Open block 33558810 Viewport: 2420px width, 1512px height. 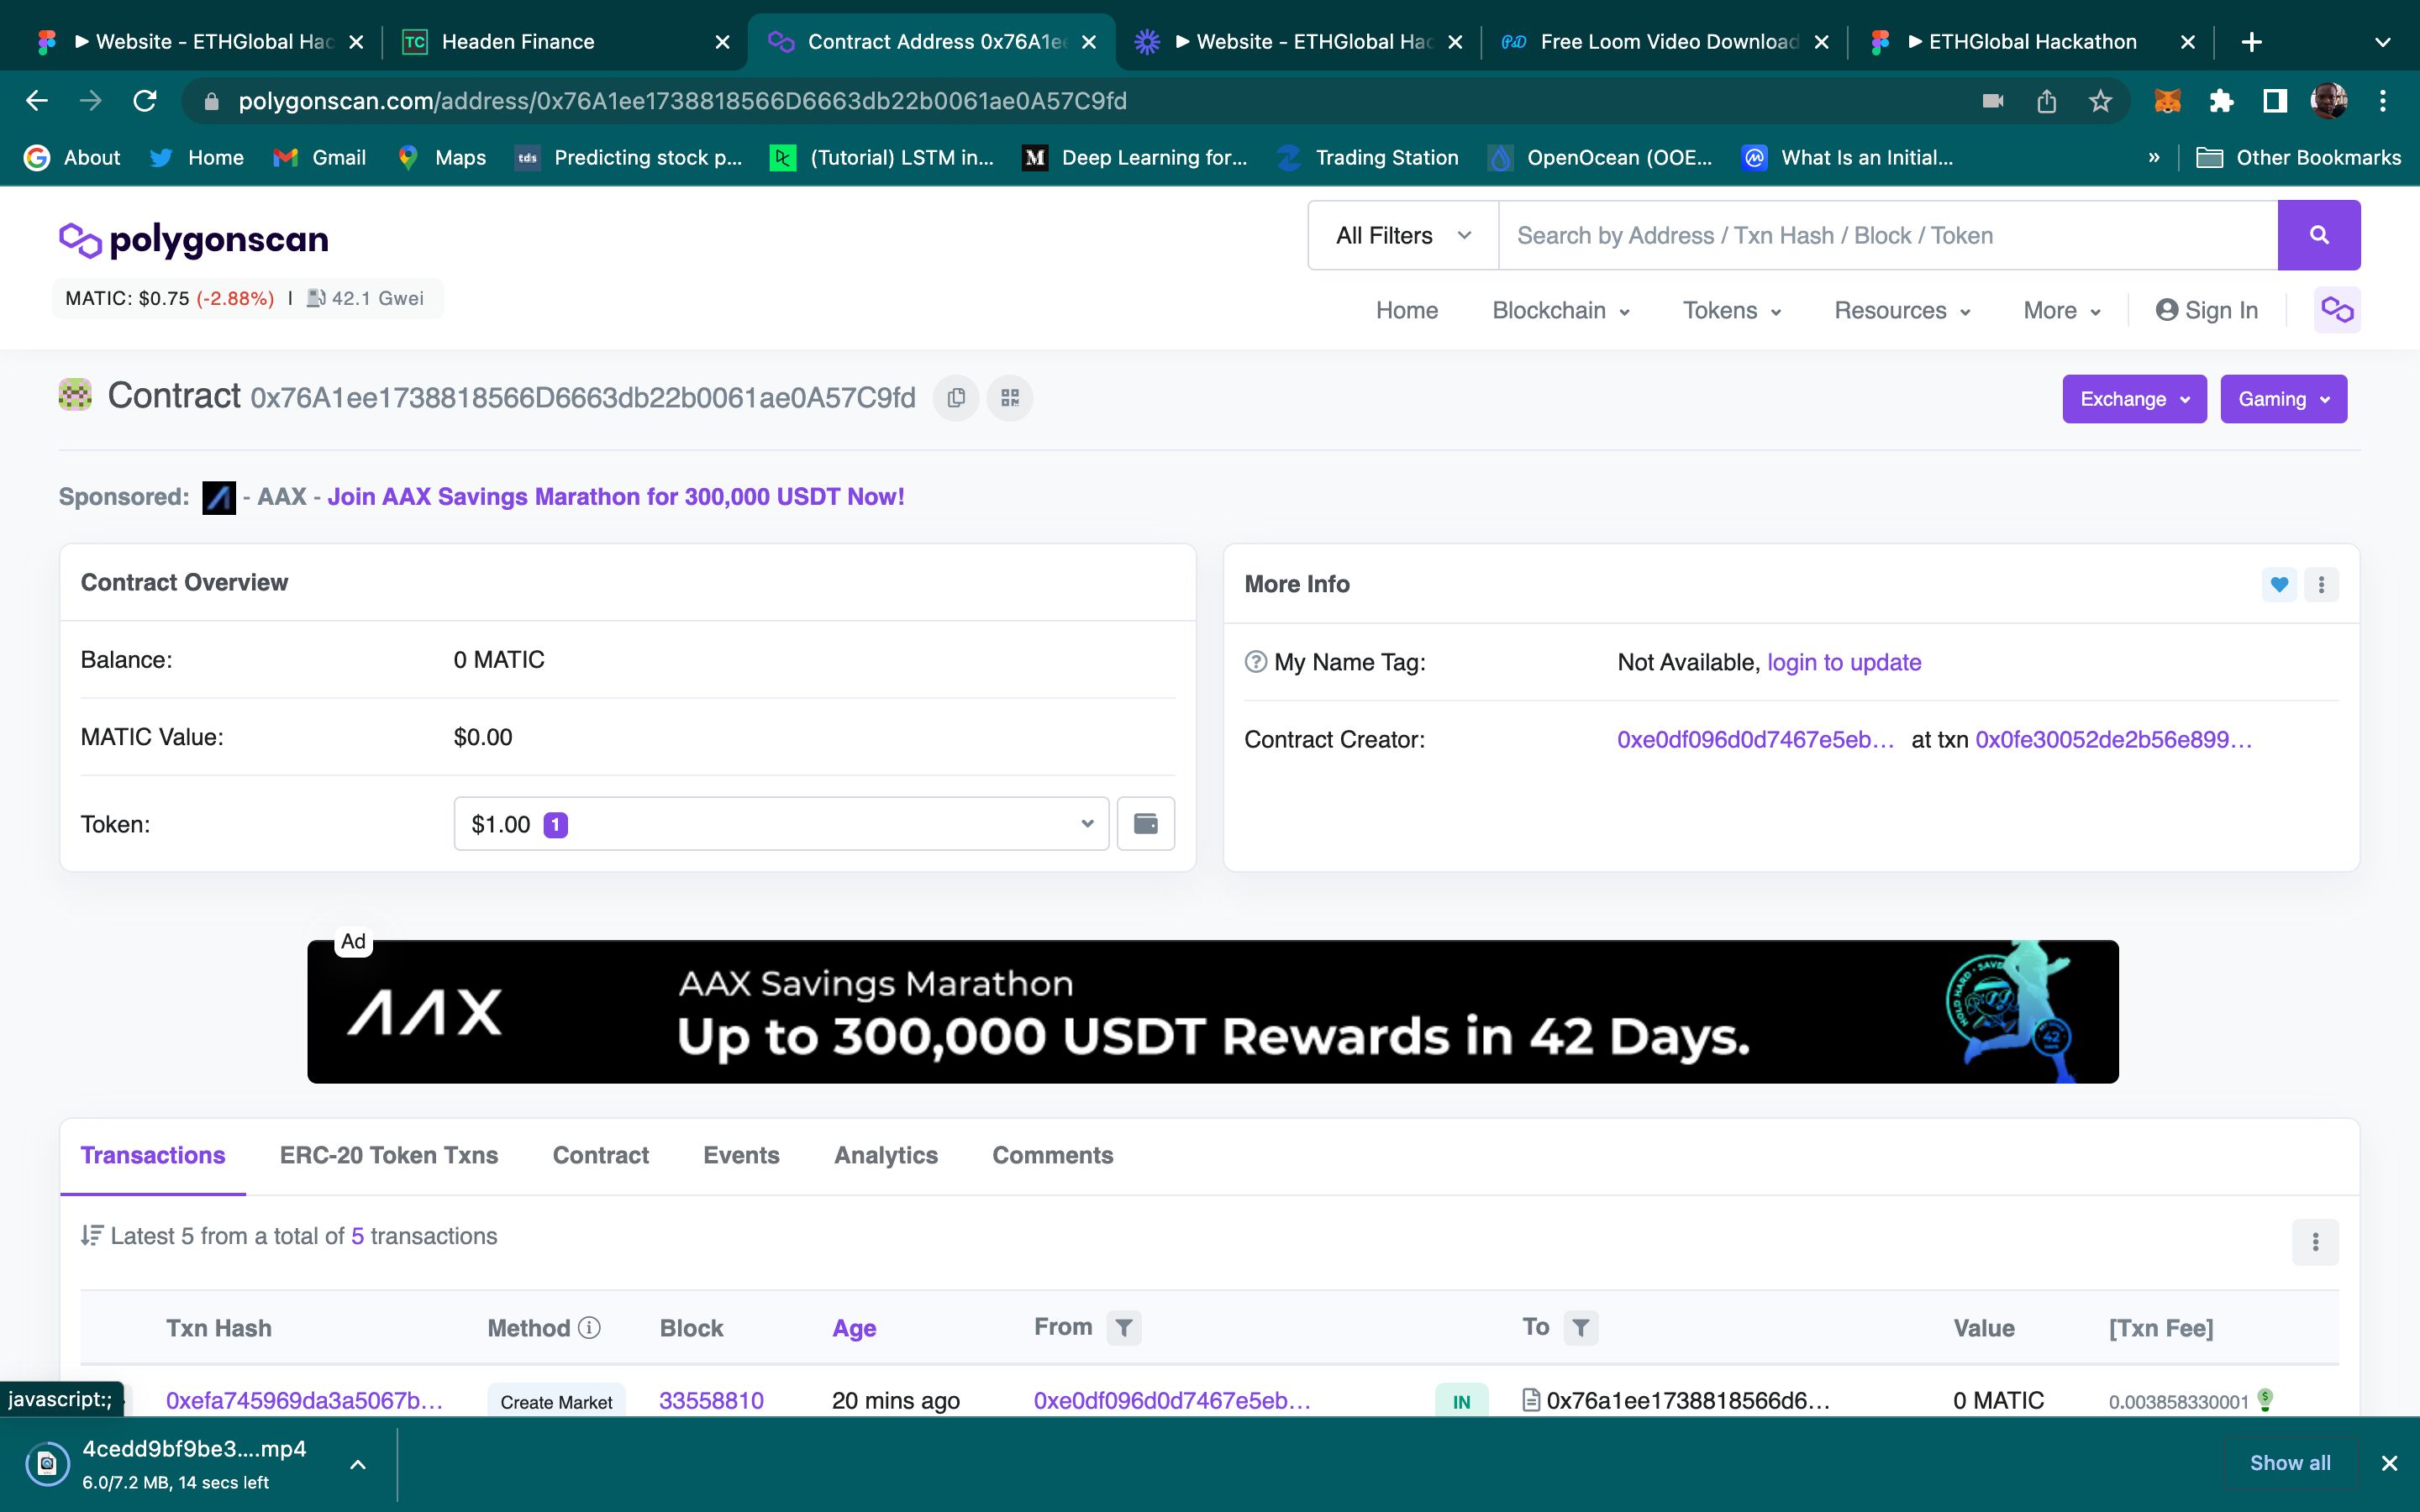[x=711, y=1400]
